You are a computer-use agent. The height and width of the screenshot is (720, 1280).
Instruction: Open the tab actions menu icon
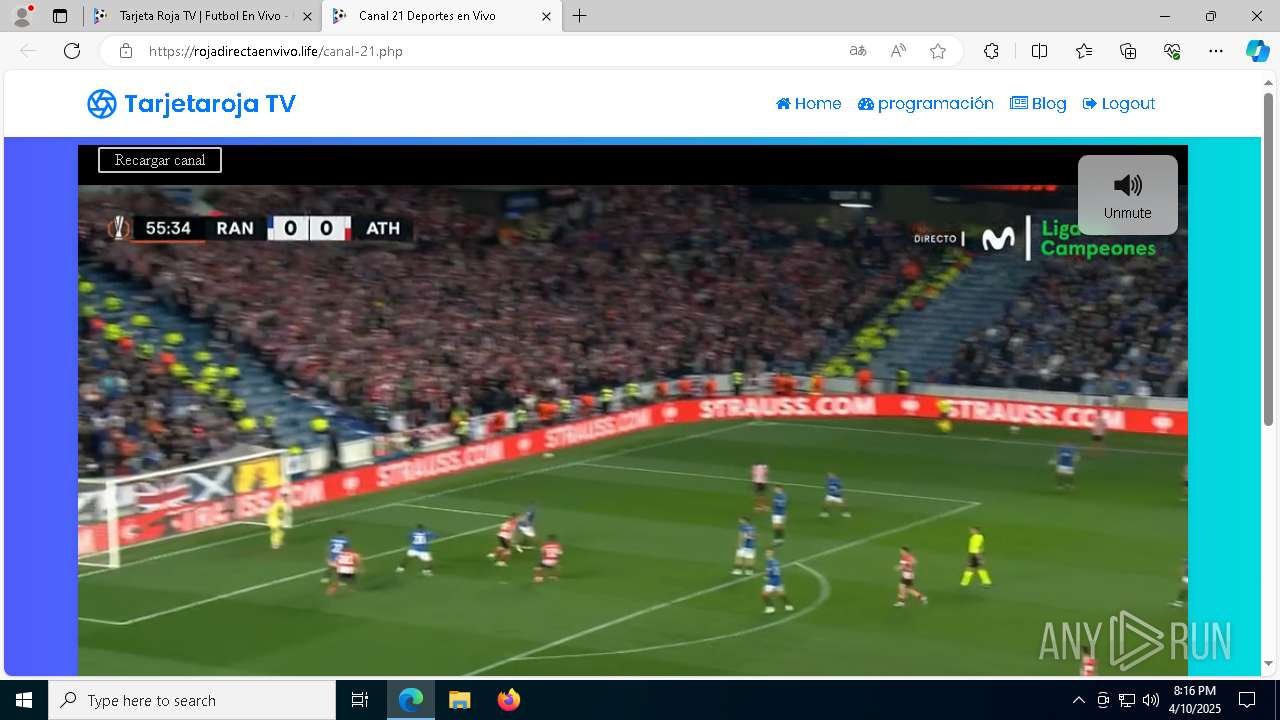click(x=60, y=16)
